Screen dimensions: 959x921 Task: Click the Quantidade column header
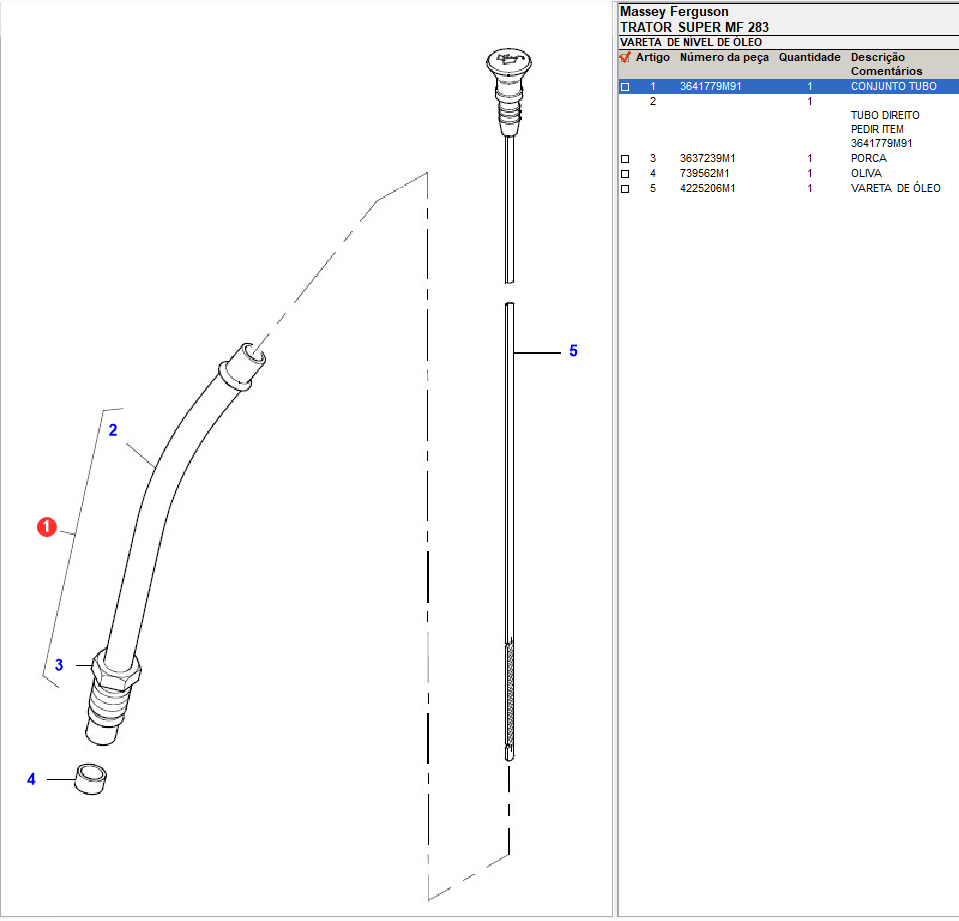[x=809, y=58]
